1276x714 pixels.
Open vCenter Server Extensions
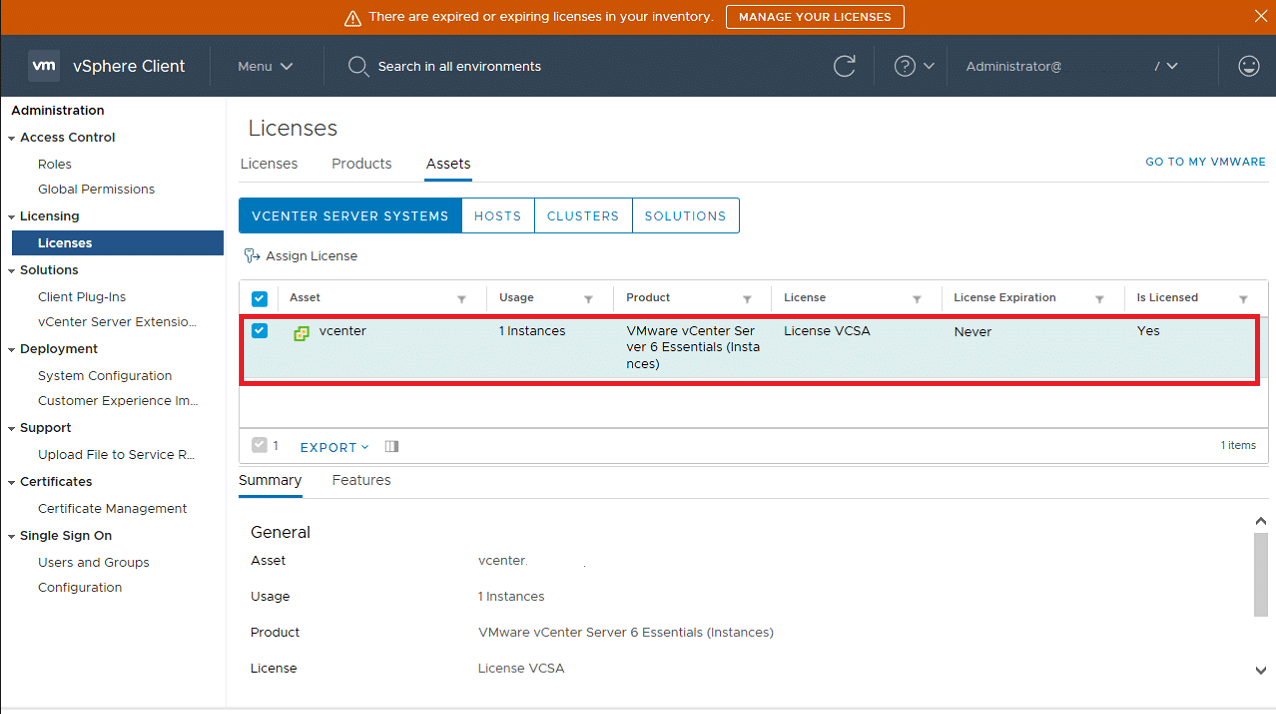click(x=117, y=322)
